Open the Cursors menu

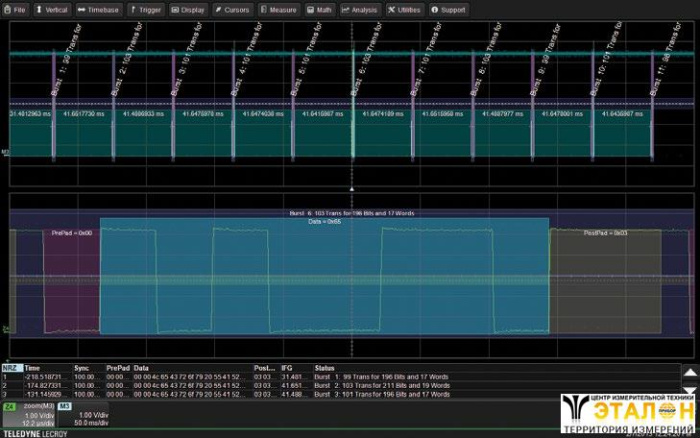click(x=232, y=9)
